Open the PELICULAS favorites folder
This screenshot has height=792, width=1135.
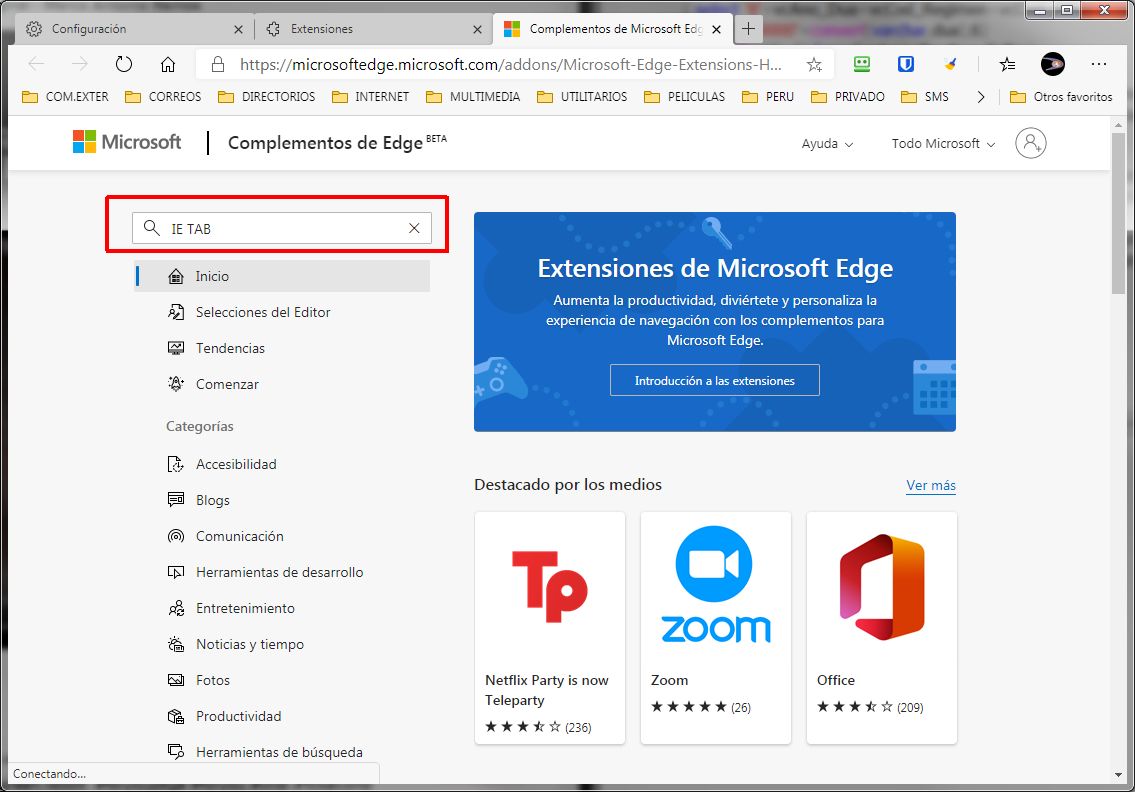685,96
